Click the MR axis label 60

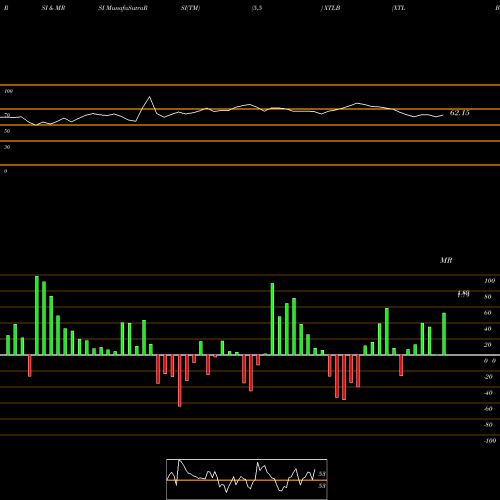point(488,313)
